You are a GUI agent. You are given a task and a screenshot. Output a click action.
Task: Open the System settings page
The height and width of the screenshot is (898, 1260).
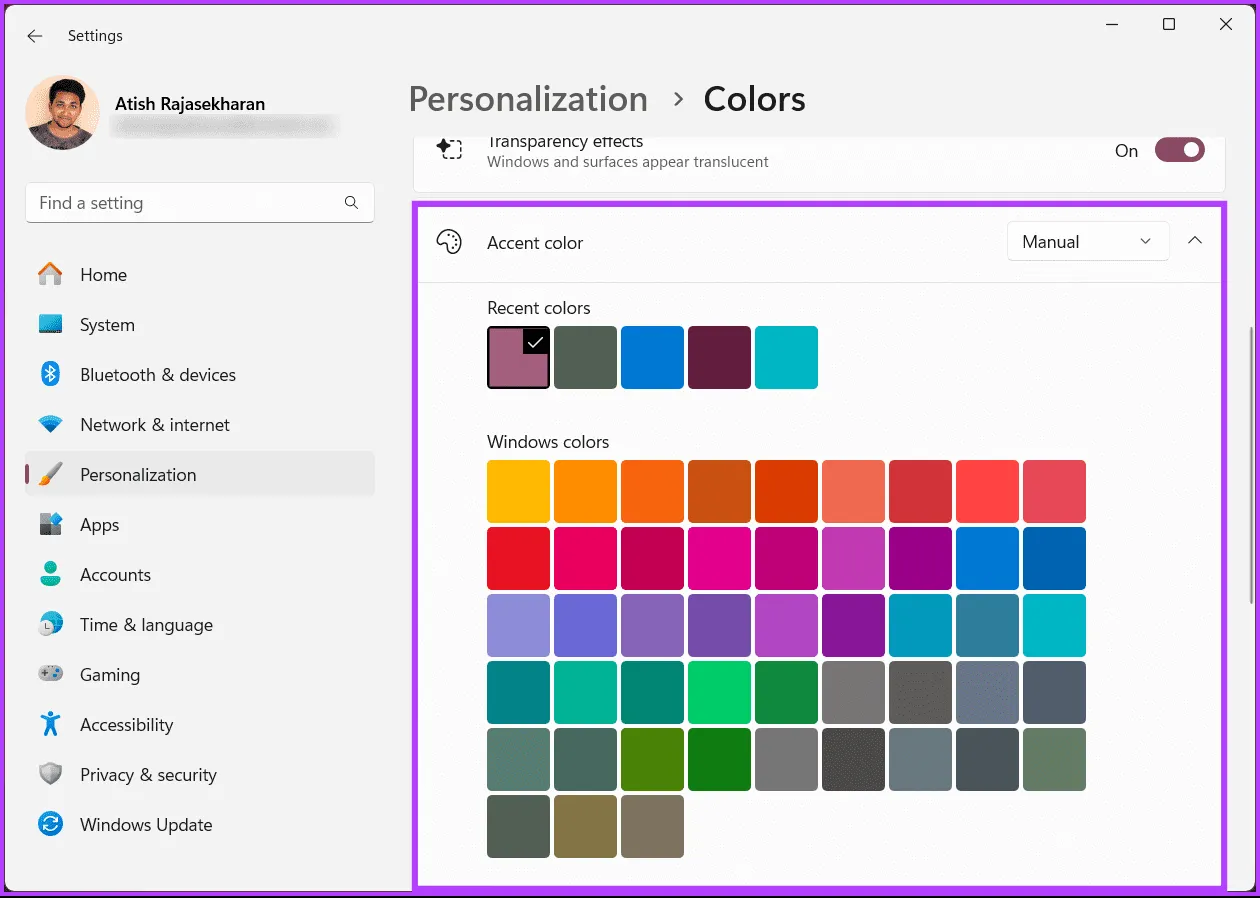coord(107,325)
